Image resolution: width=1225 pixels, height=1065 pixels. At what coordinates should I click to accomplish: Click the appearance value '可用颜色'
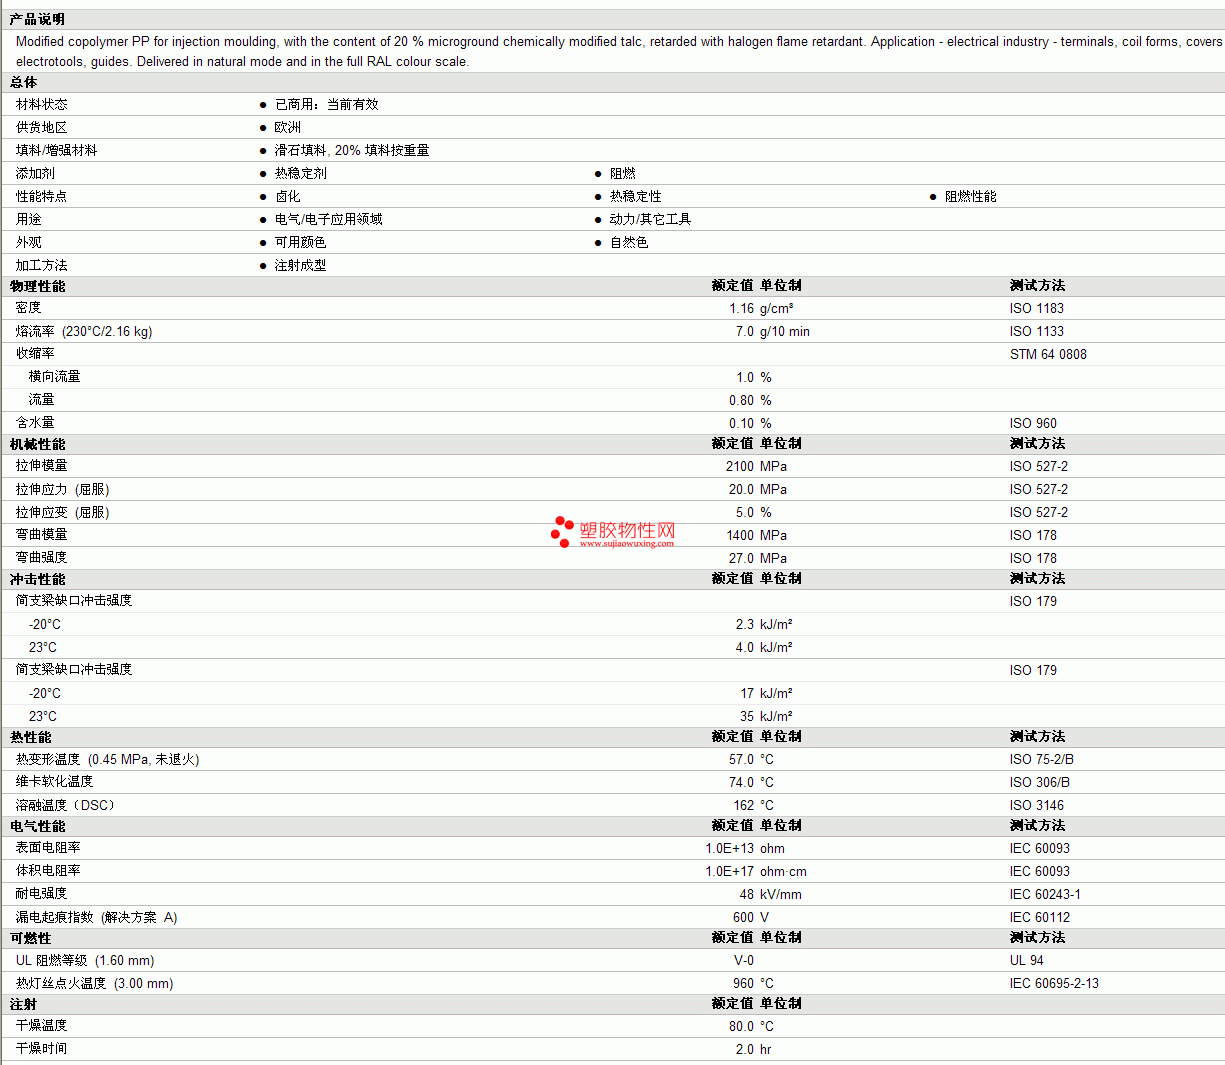301,242
